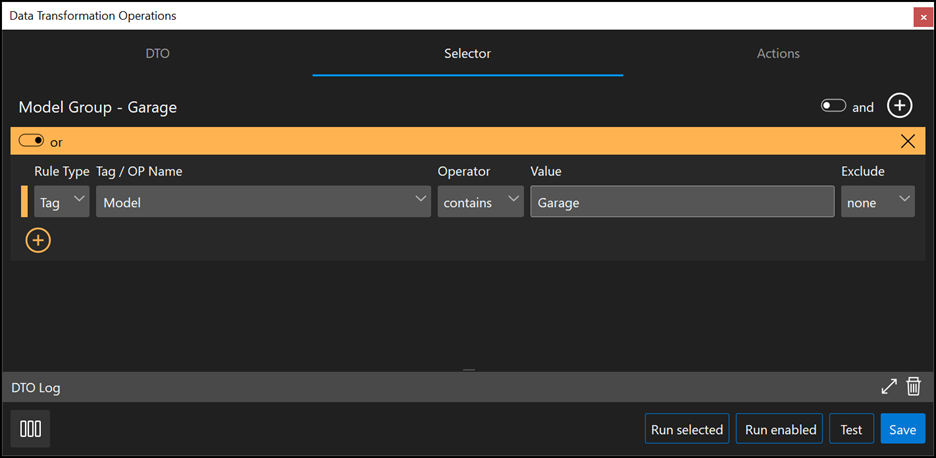The height and width of the screenshot is (458, 936).
Task: Toggle the 'or' switch in orange bar
Action: [x=32, y=141]
